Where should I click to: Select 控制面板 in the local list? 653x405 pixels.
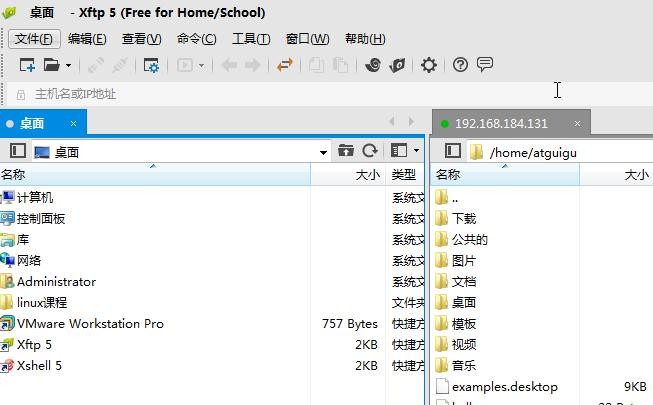point(41,218)
